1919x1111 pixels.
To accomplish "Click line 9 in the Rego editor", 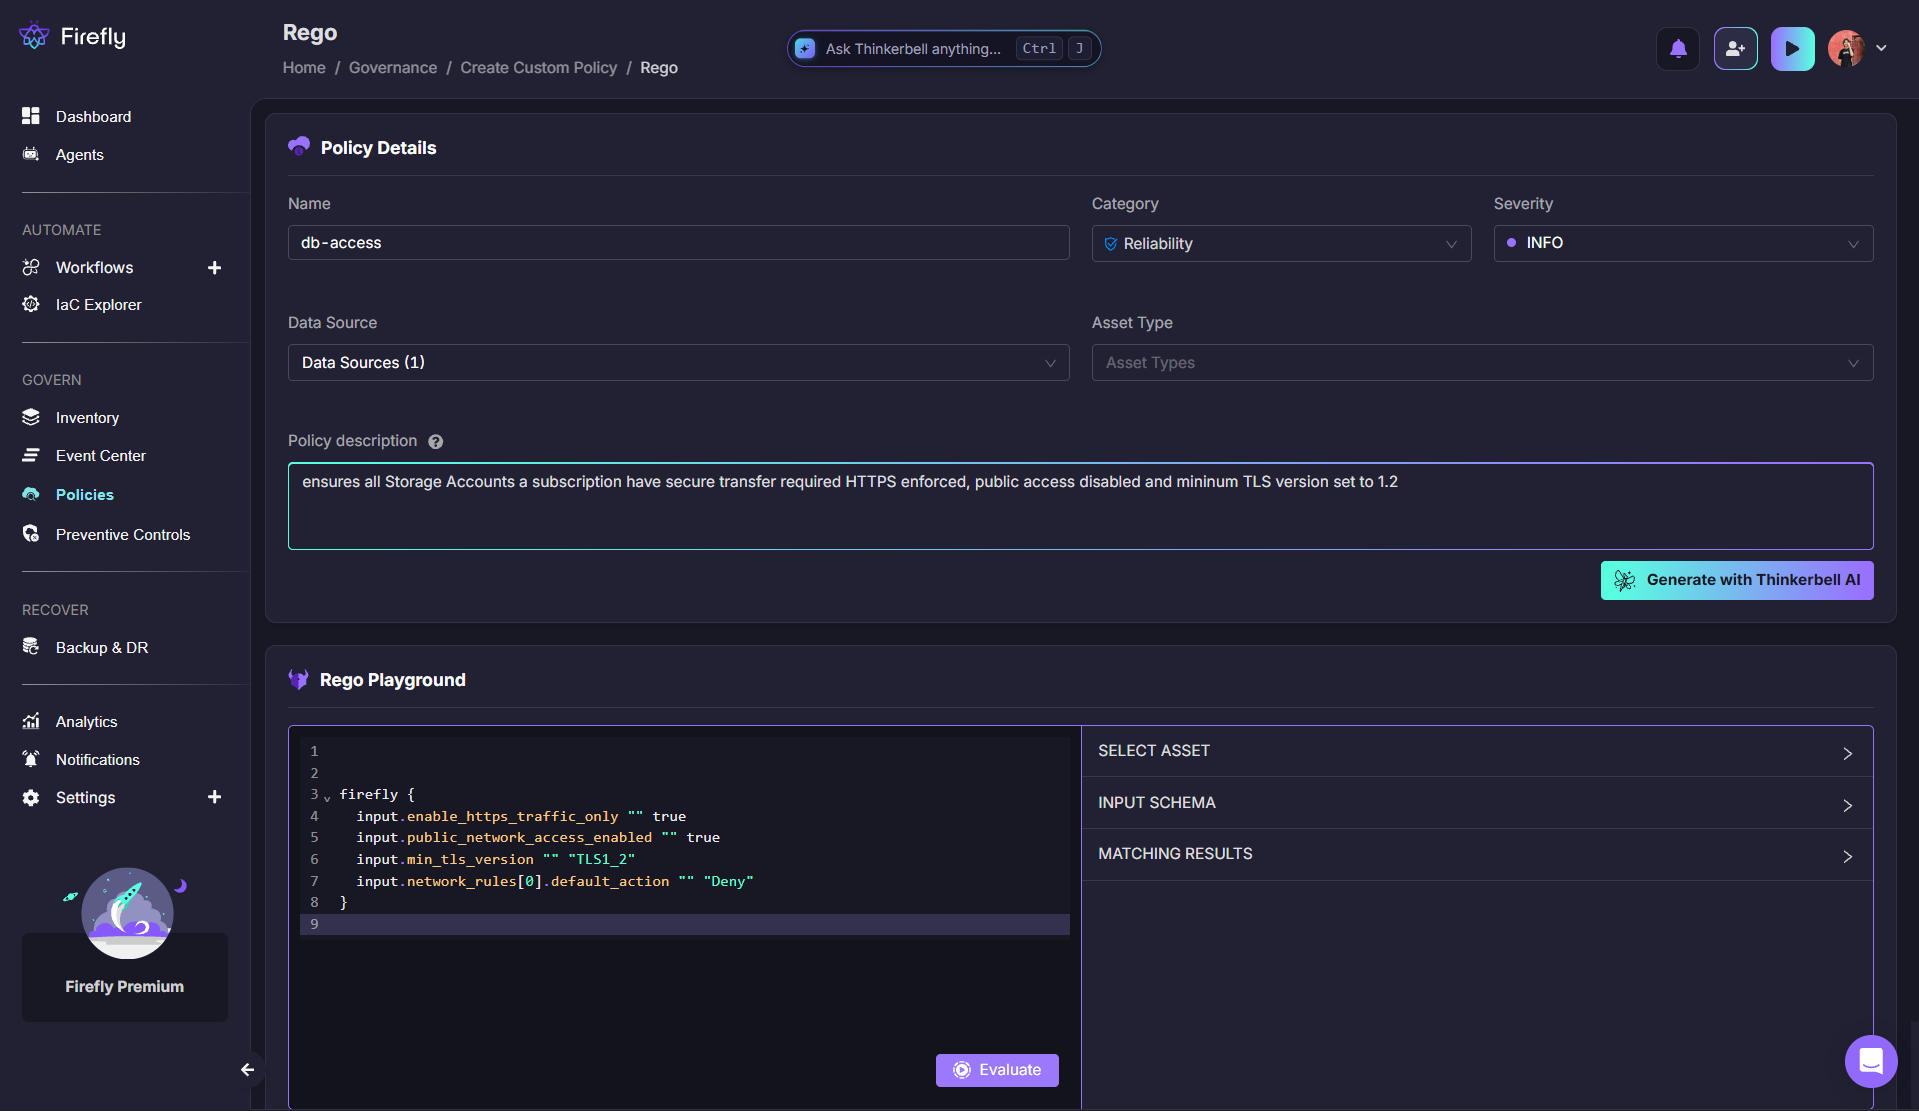I will tap(684, 924).
